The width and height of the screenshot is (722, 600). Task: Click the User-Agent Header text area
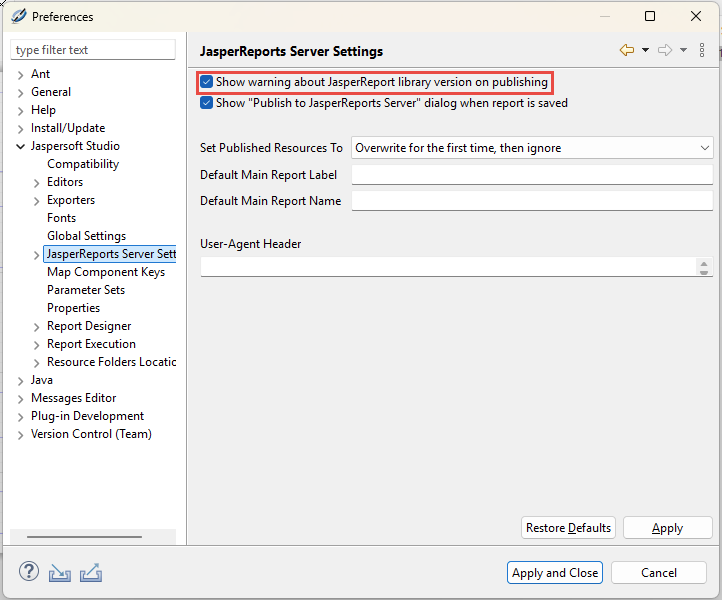pyautogui.click(x=449, y=267)
